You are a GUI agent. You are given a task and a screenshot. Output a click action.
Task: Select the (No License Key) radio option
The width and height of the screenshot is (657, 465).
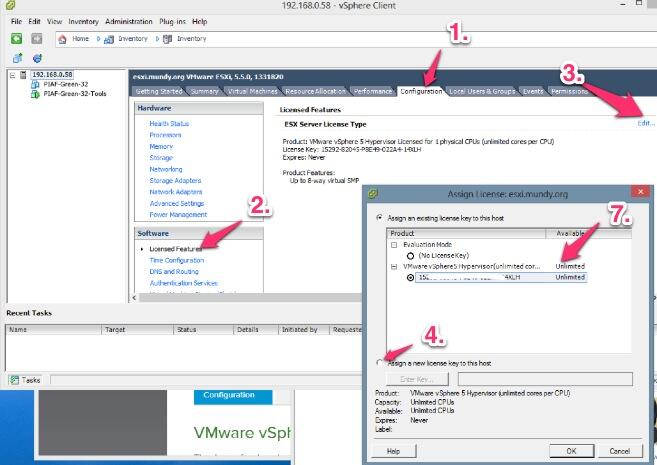pos(411,256)
